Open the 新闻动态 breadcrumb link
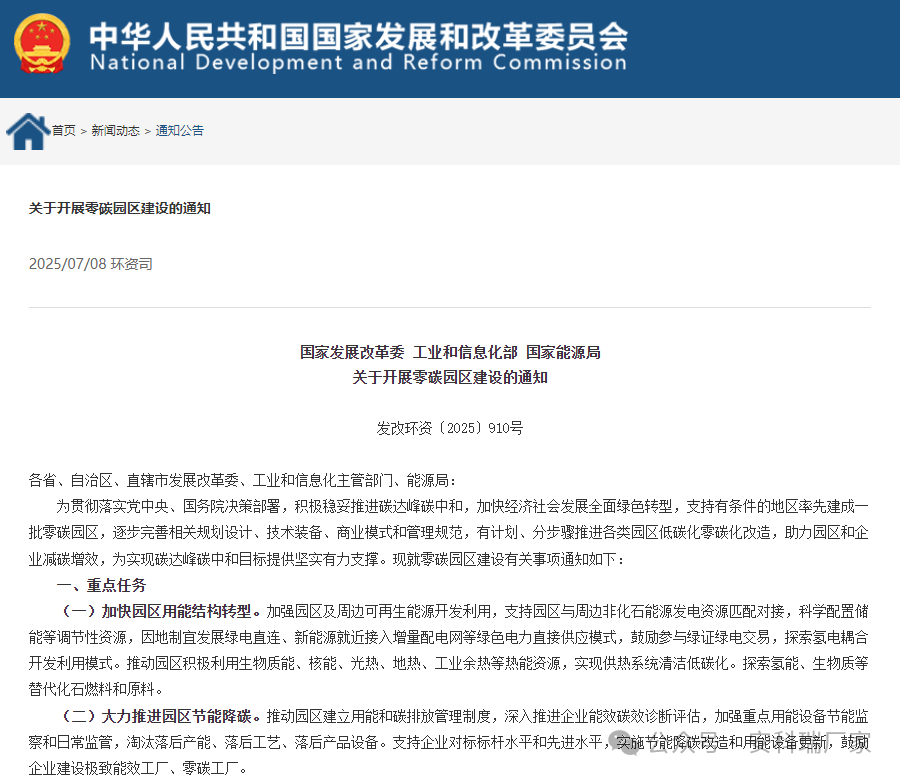900x778 pixels. click(x=116, y=130)
